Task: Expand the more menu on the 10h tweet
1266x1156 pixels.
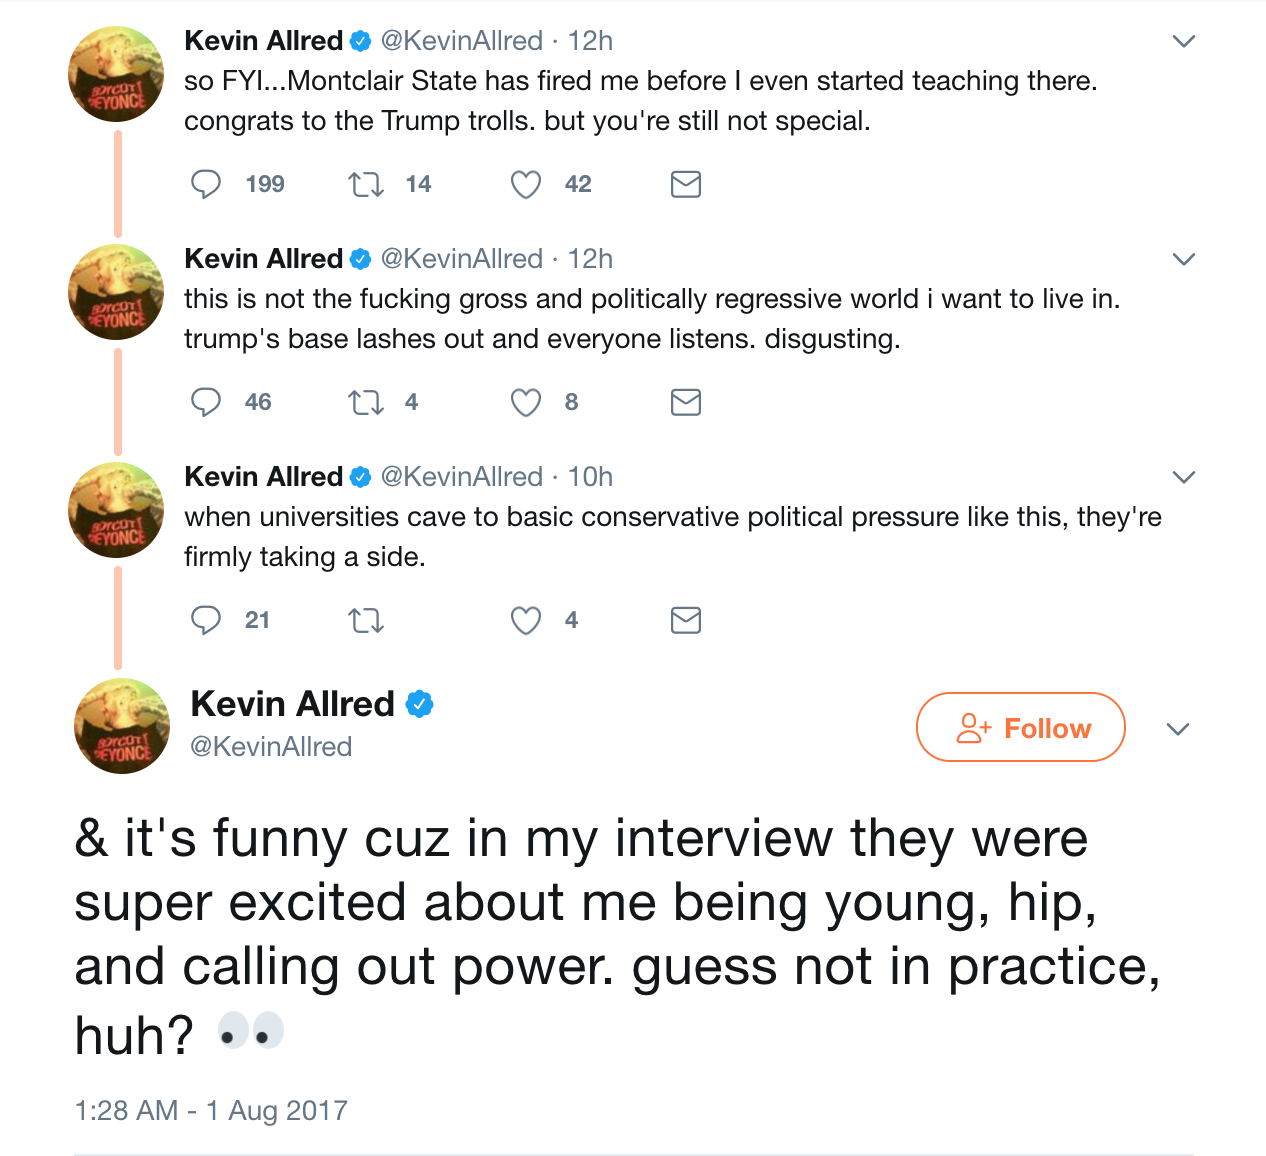Action: pos(1184,477)
